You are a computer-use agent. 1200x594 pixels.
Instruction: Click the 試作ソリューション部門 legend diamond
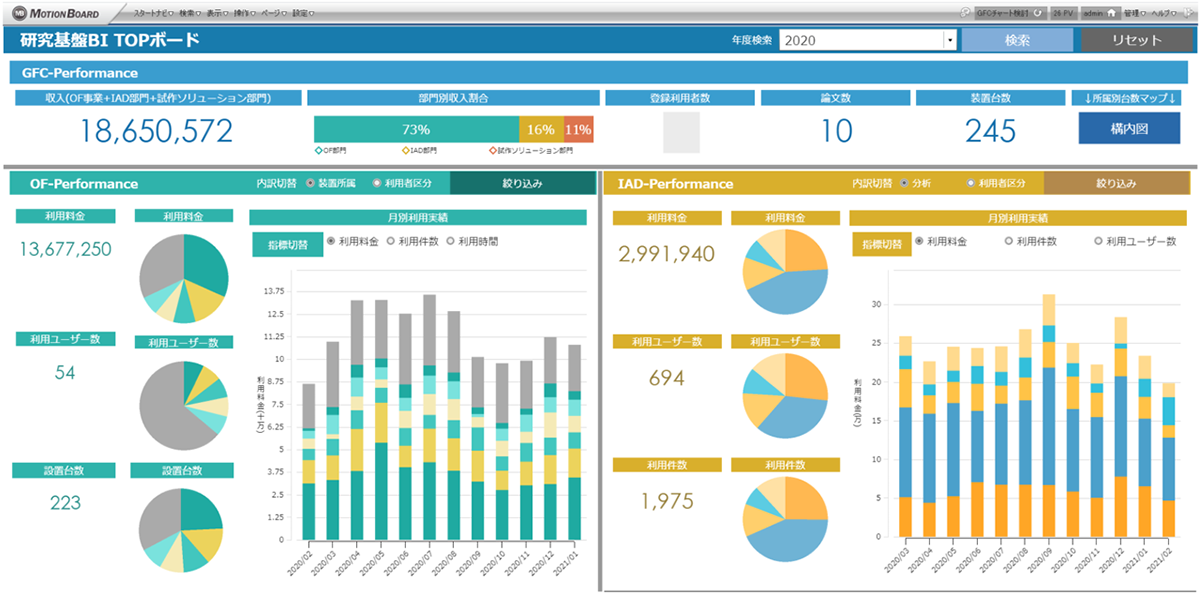point(493,150)
